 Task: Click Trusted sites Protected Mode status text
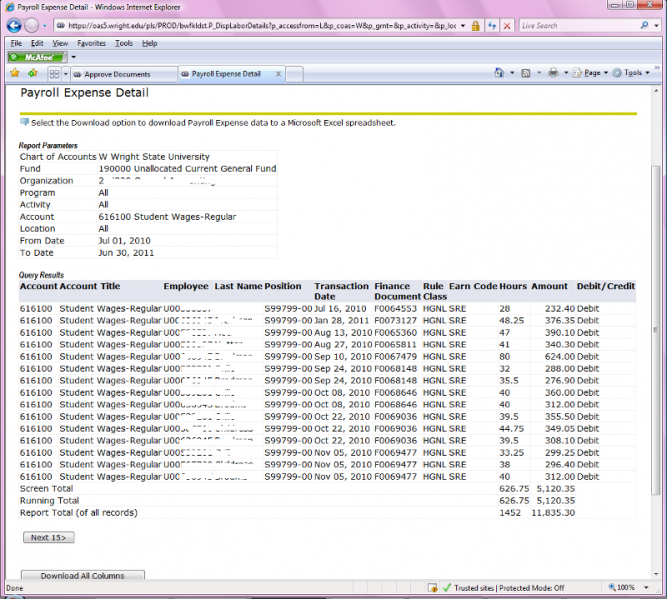click(x=509, y=588)
